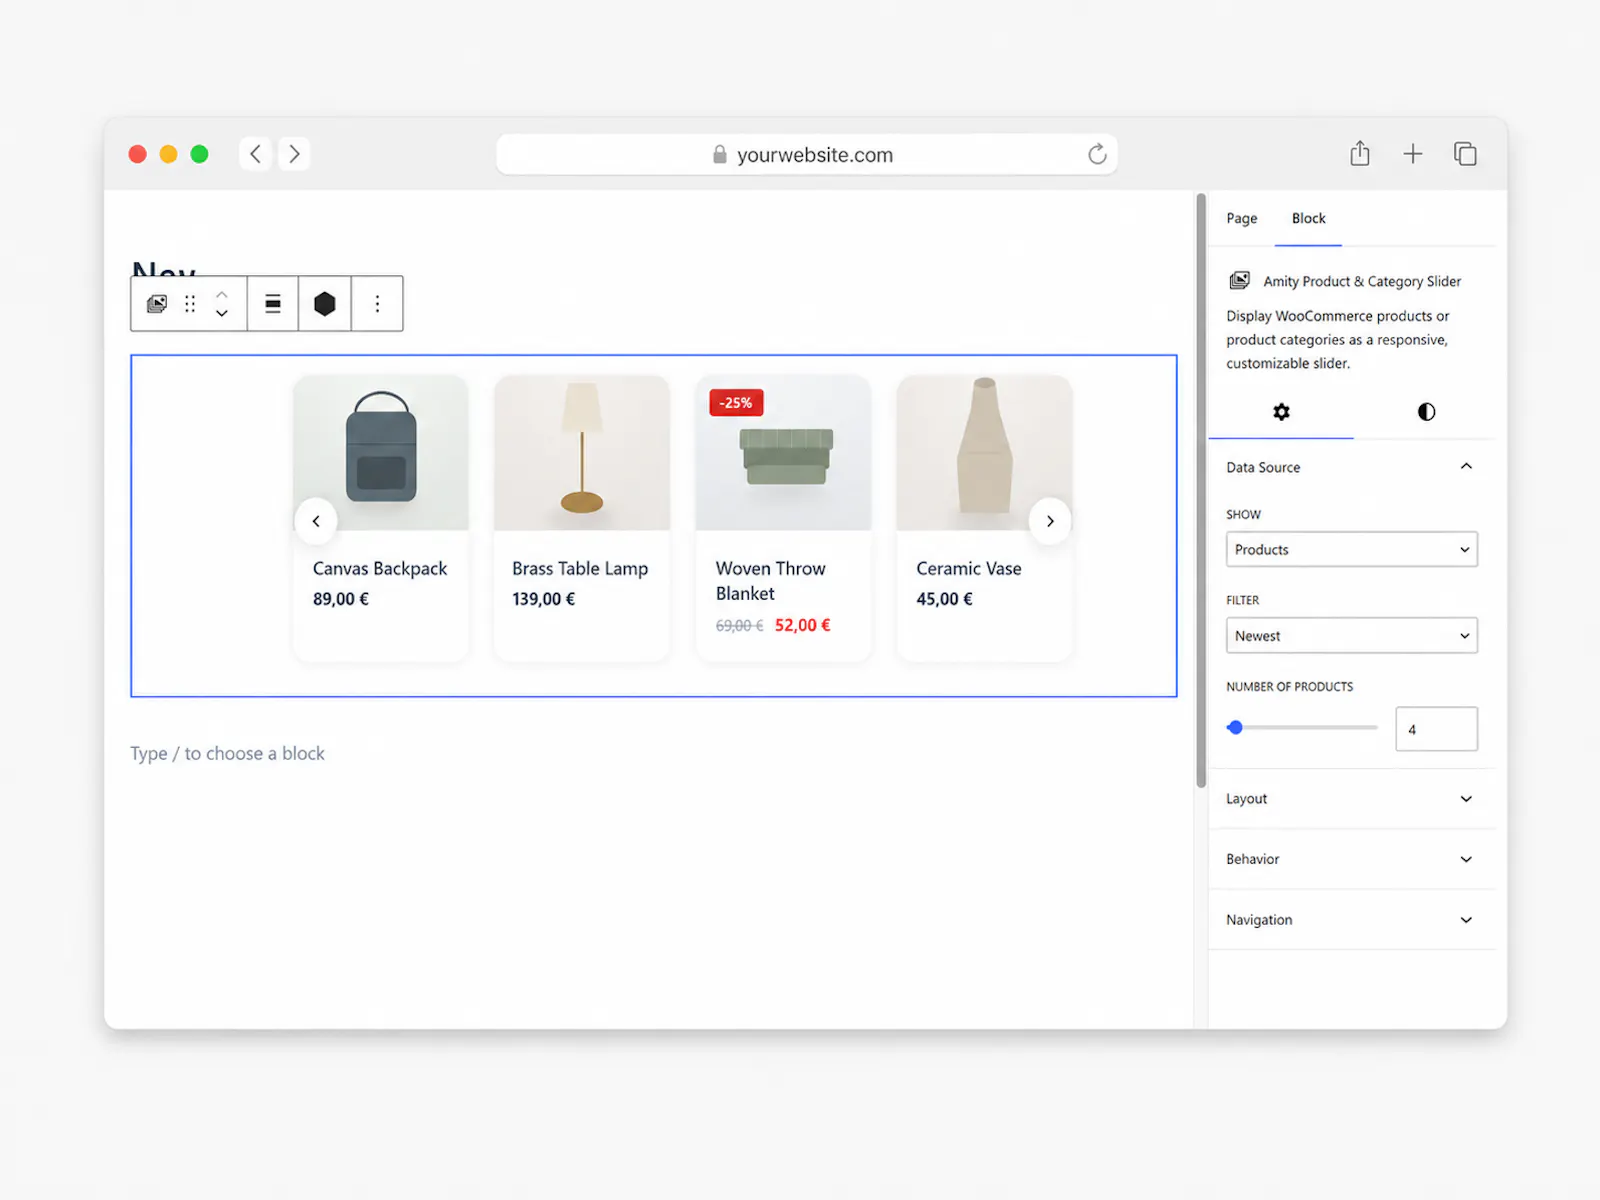Click the green maximize window button
This screenshot has width=1600, height=1200.
click(199, 154)
